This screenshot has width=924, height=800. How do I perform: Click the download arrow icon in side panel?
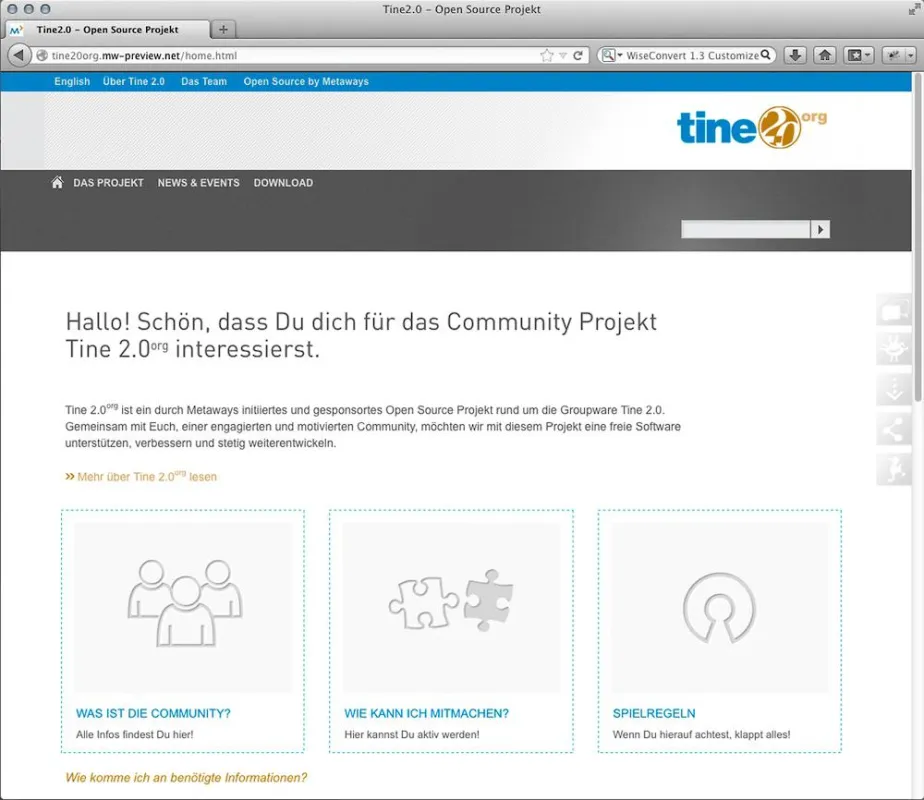(894, 389)
